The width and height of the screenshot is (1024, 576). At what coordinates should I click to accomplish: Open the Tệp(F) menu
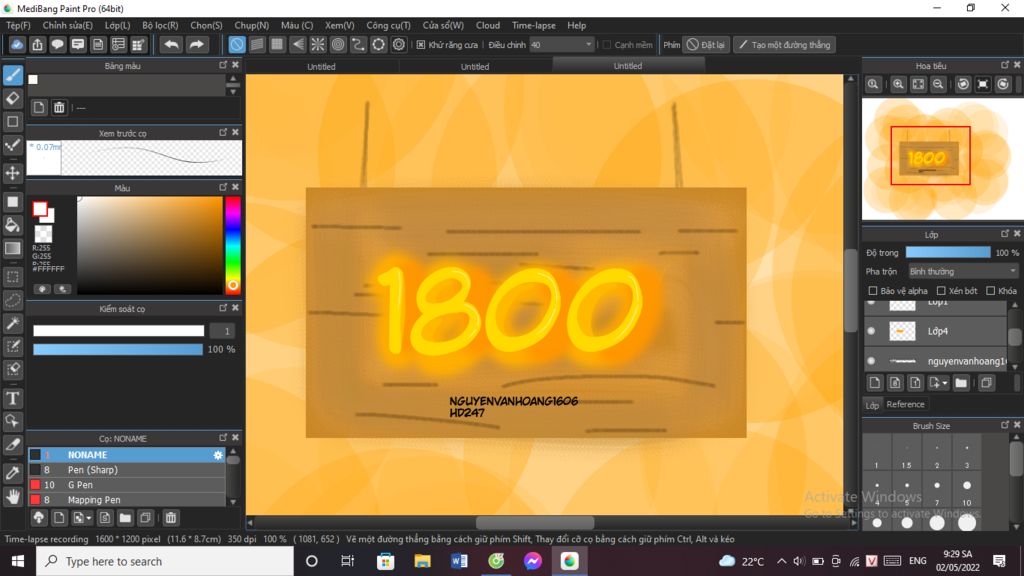click(18, 25)
